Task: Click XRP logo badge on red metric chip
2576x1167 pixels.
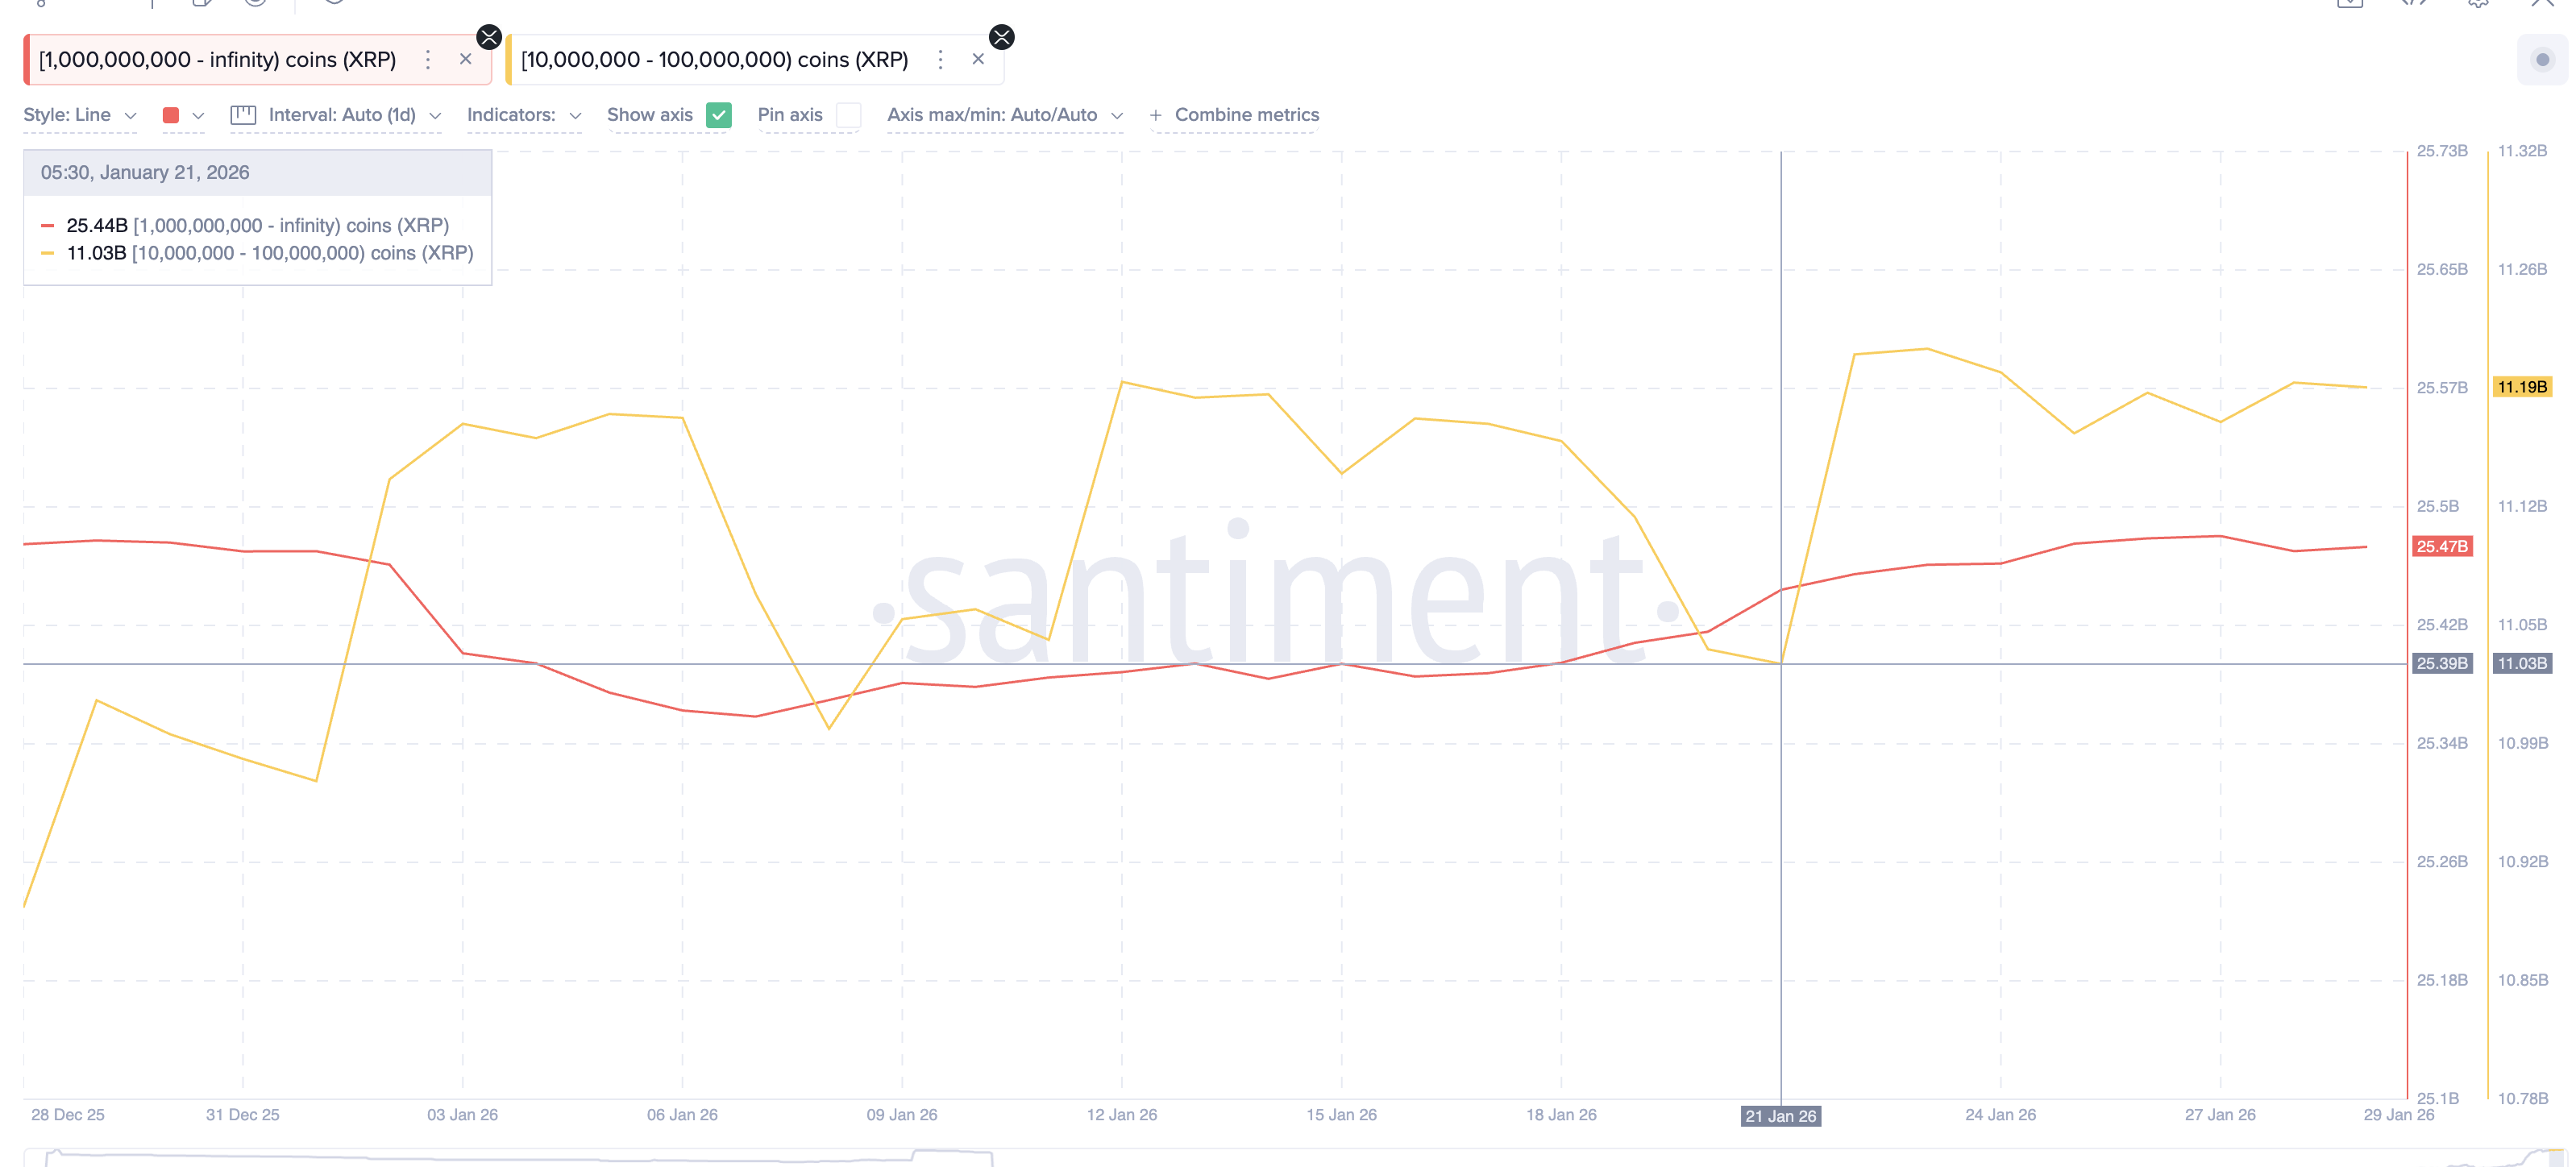Action: 489,37
